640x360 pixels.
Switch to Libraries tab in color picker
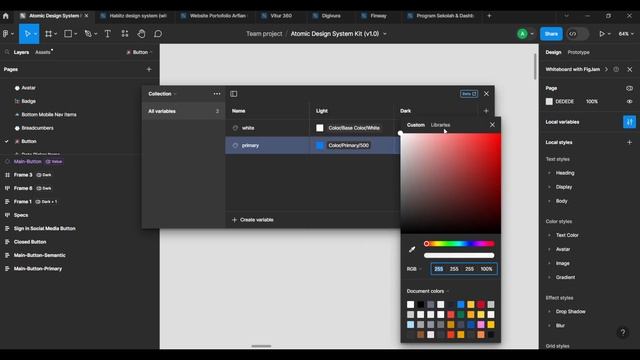coord(440,125)
